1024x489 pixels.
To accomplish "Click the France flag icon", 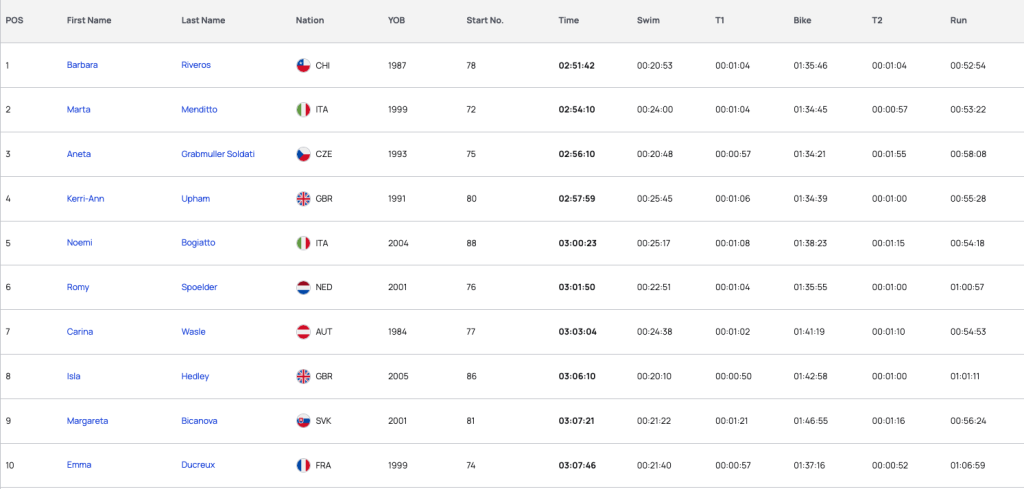I will tap(303, 465).
